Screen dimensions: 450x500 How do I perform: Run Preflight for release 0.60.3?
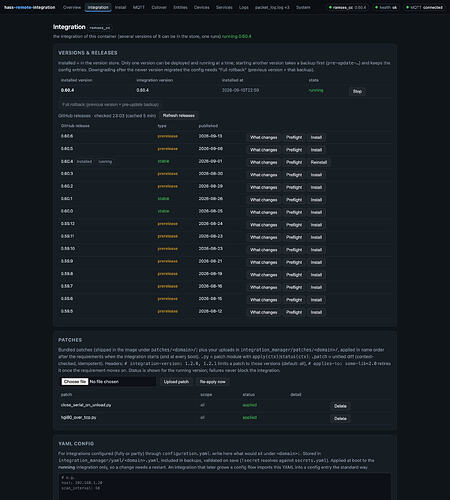point(294,175)
